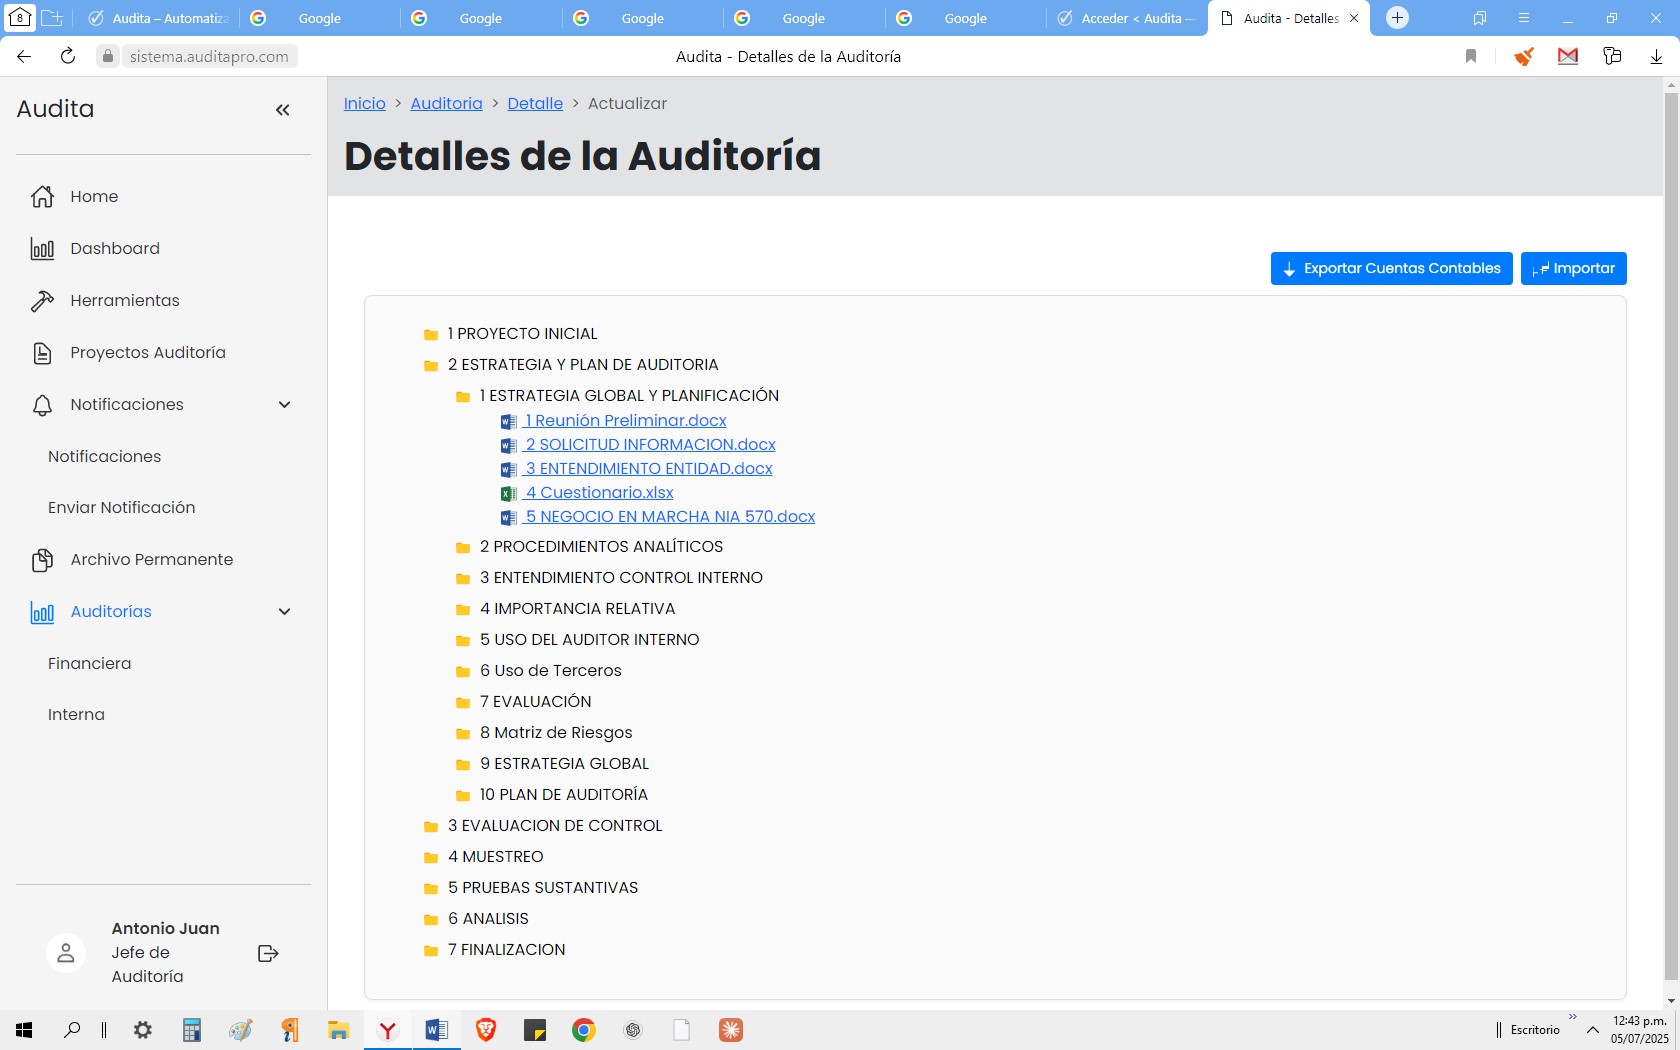Click the Archivo Permanente documents icon
Image resolution: width=1680 pixels, height=1050 pixels.
42,560
